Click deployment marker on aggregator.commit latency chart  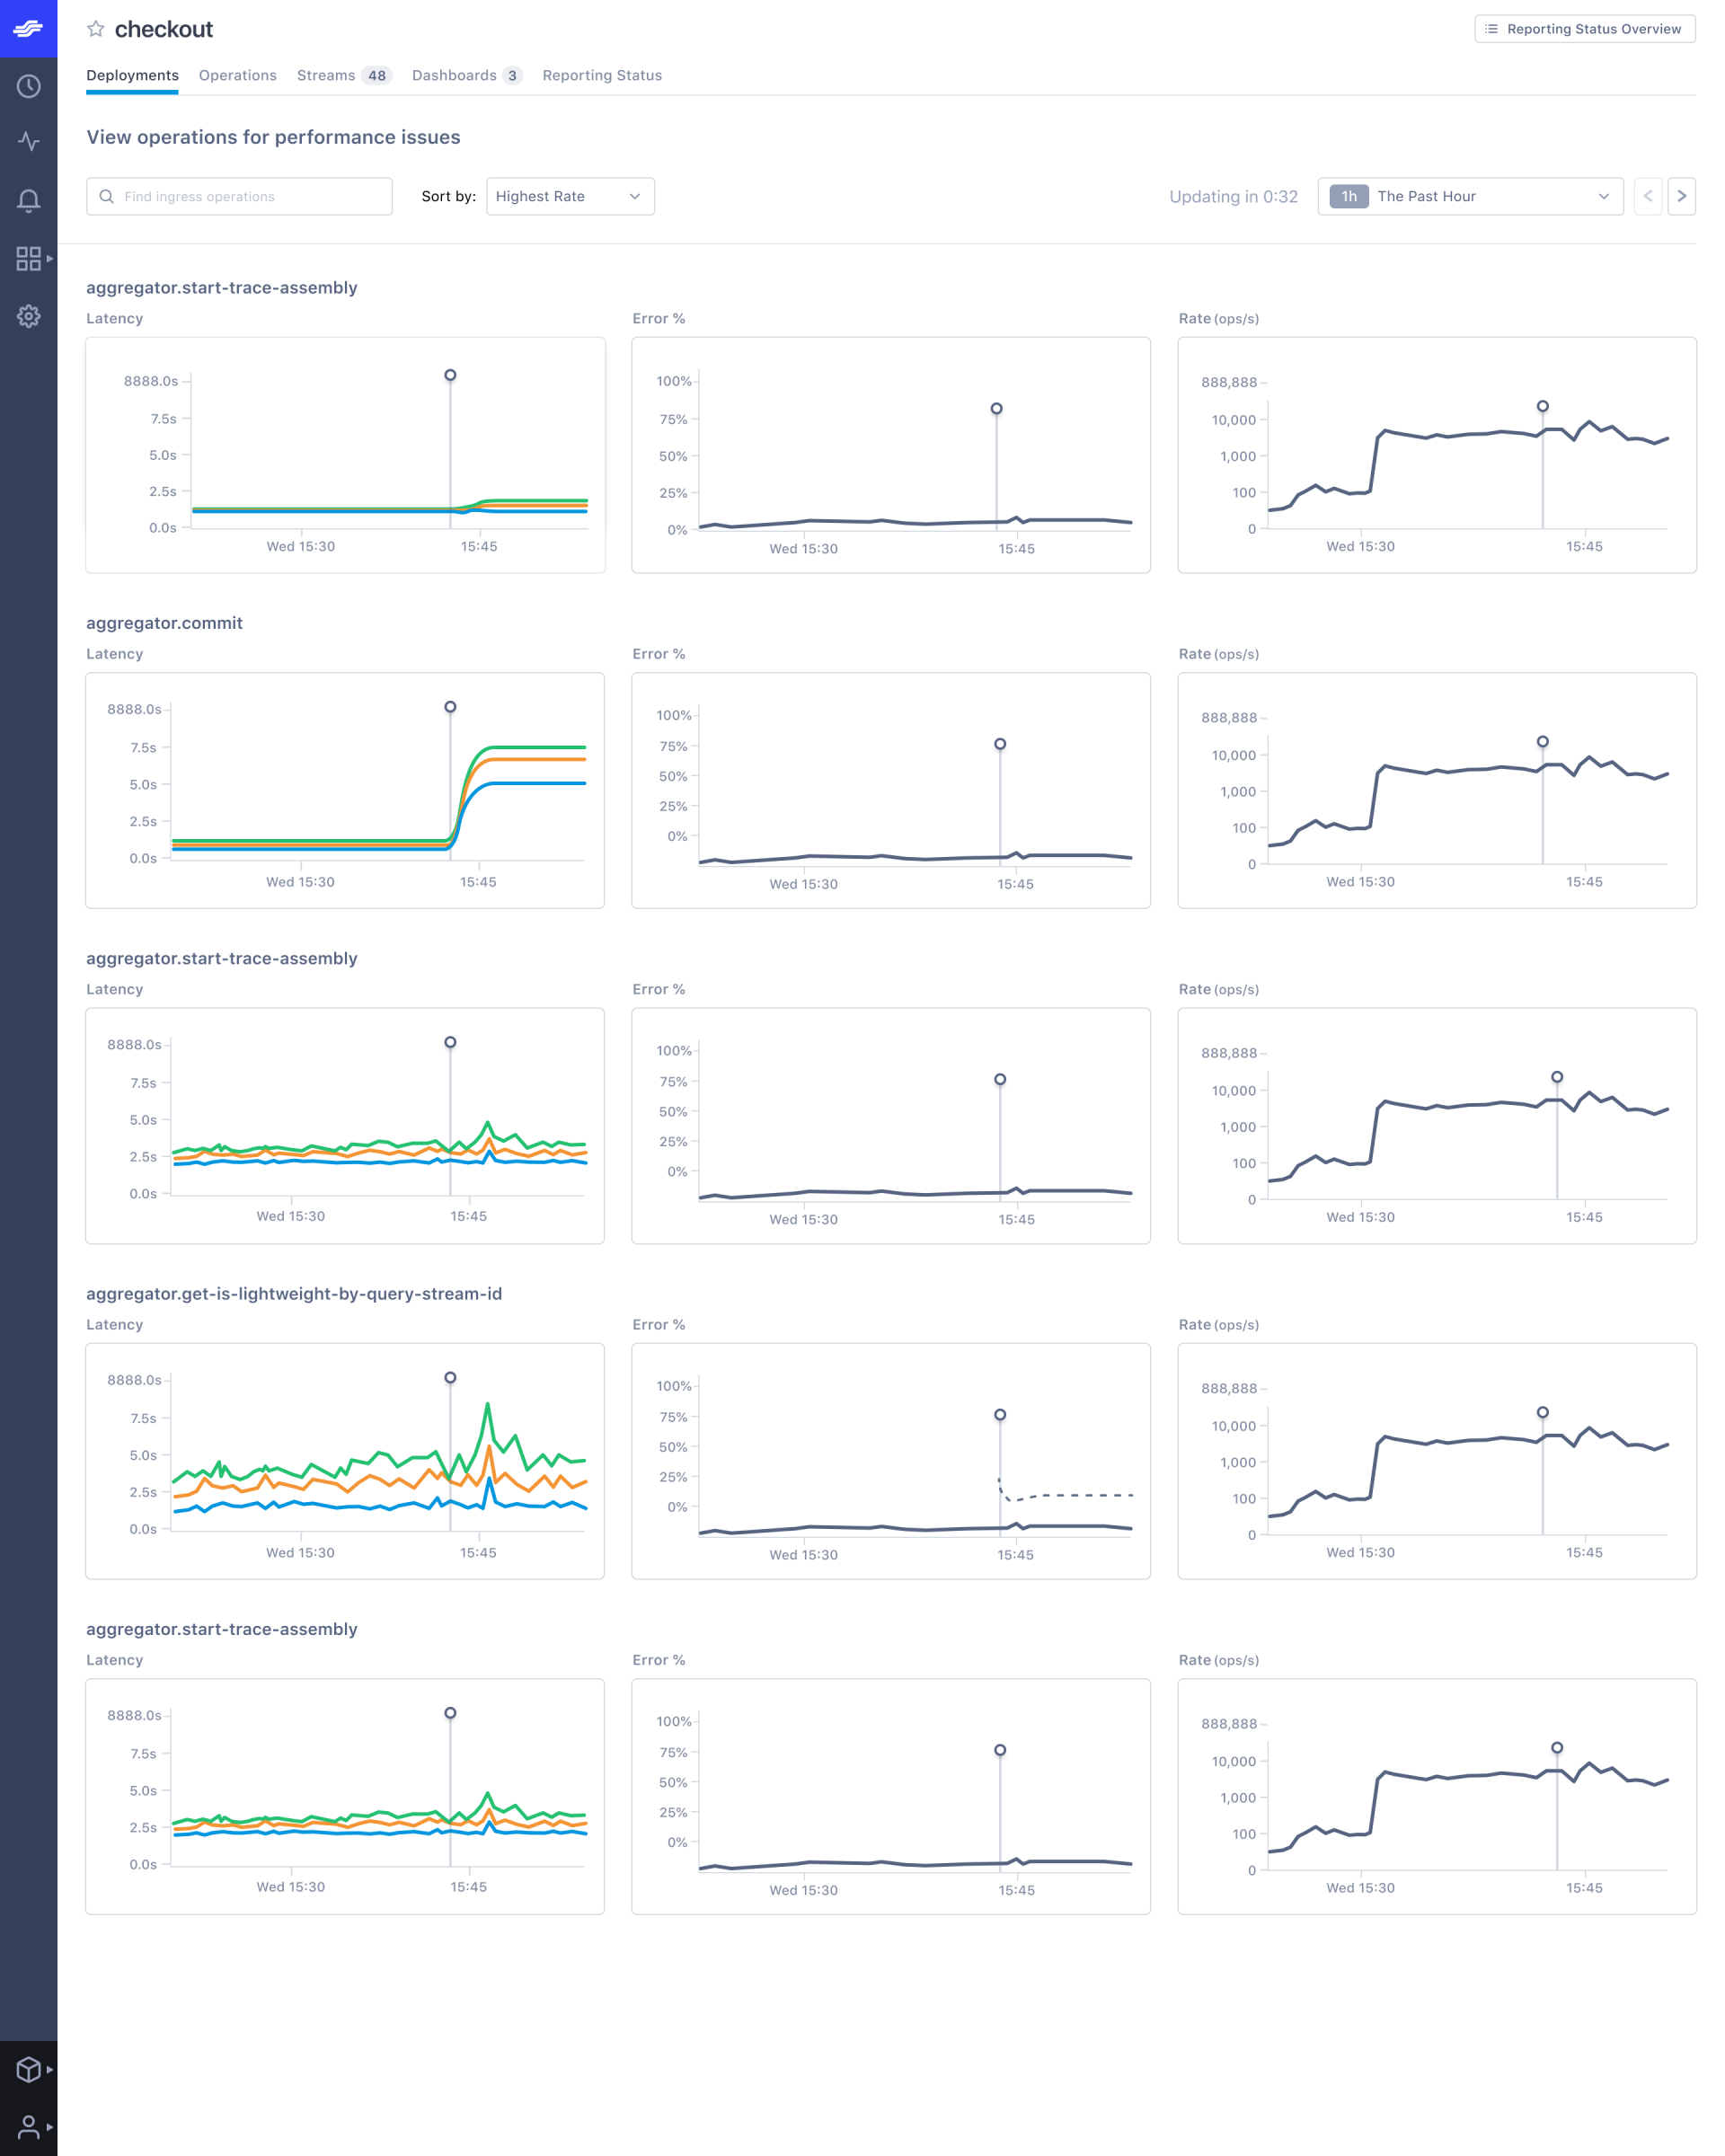(x=450, y=707)
